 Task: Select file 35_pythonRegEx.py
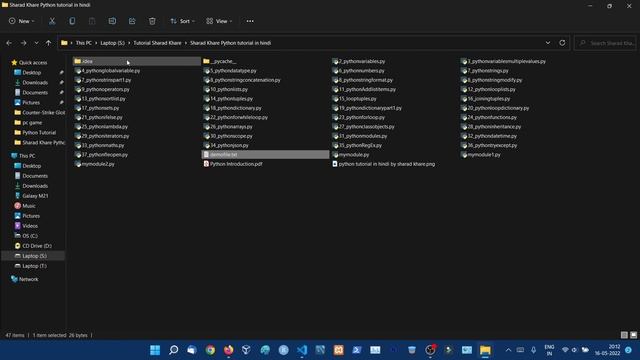click(x=360, y=146)
